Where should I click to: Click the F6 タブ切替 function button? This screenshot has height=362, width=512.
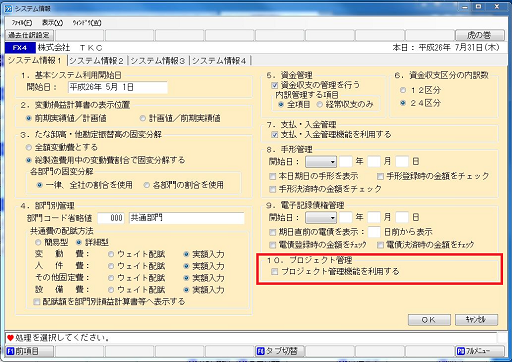pyautogui.click(x=279, y=351)
